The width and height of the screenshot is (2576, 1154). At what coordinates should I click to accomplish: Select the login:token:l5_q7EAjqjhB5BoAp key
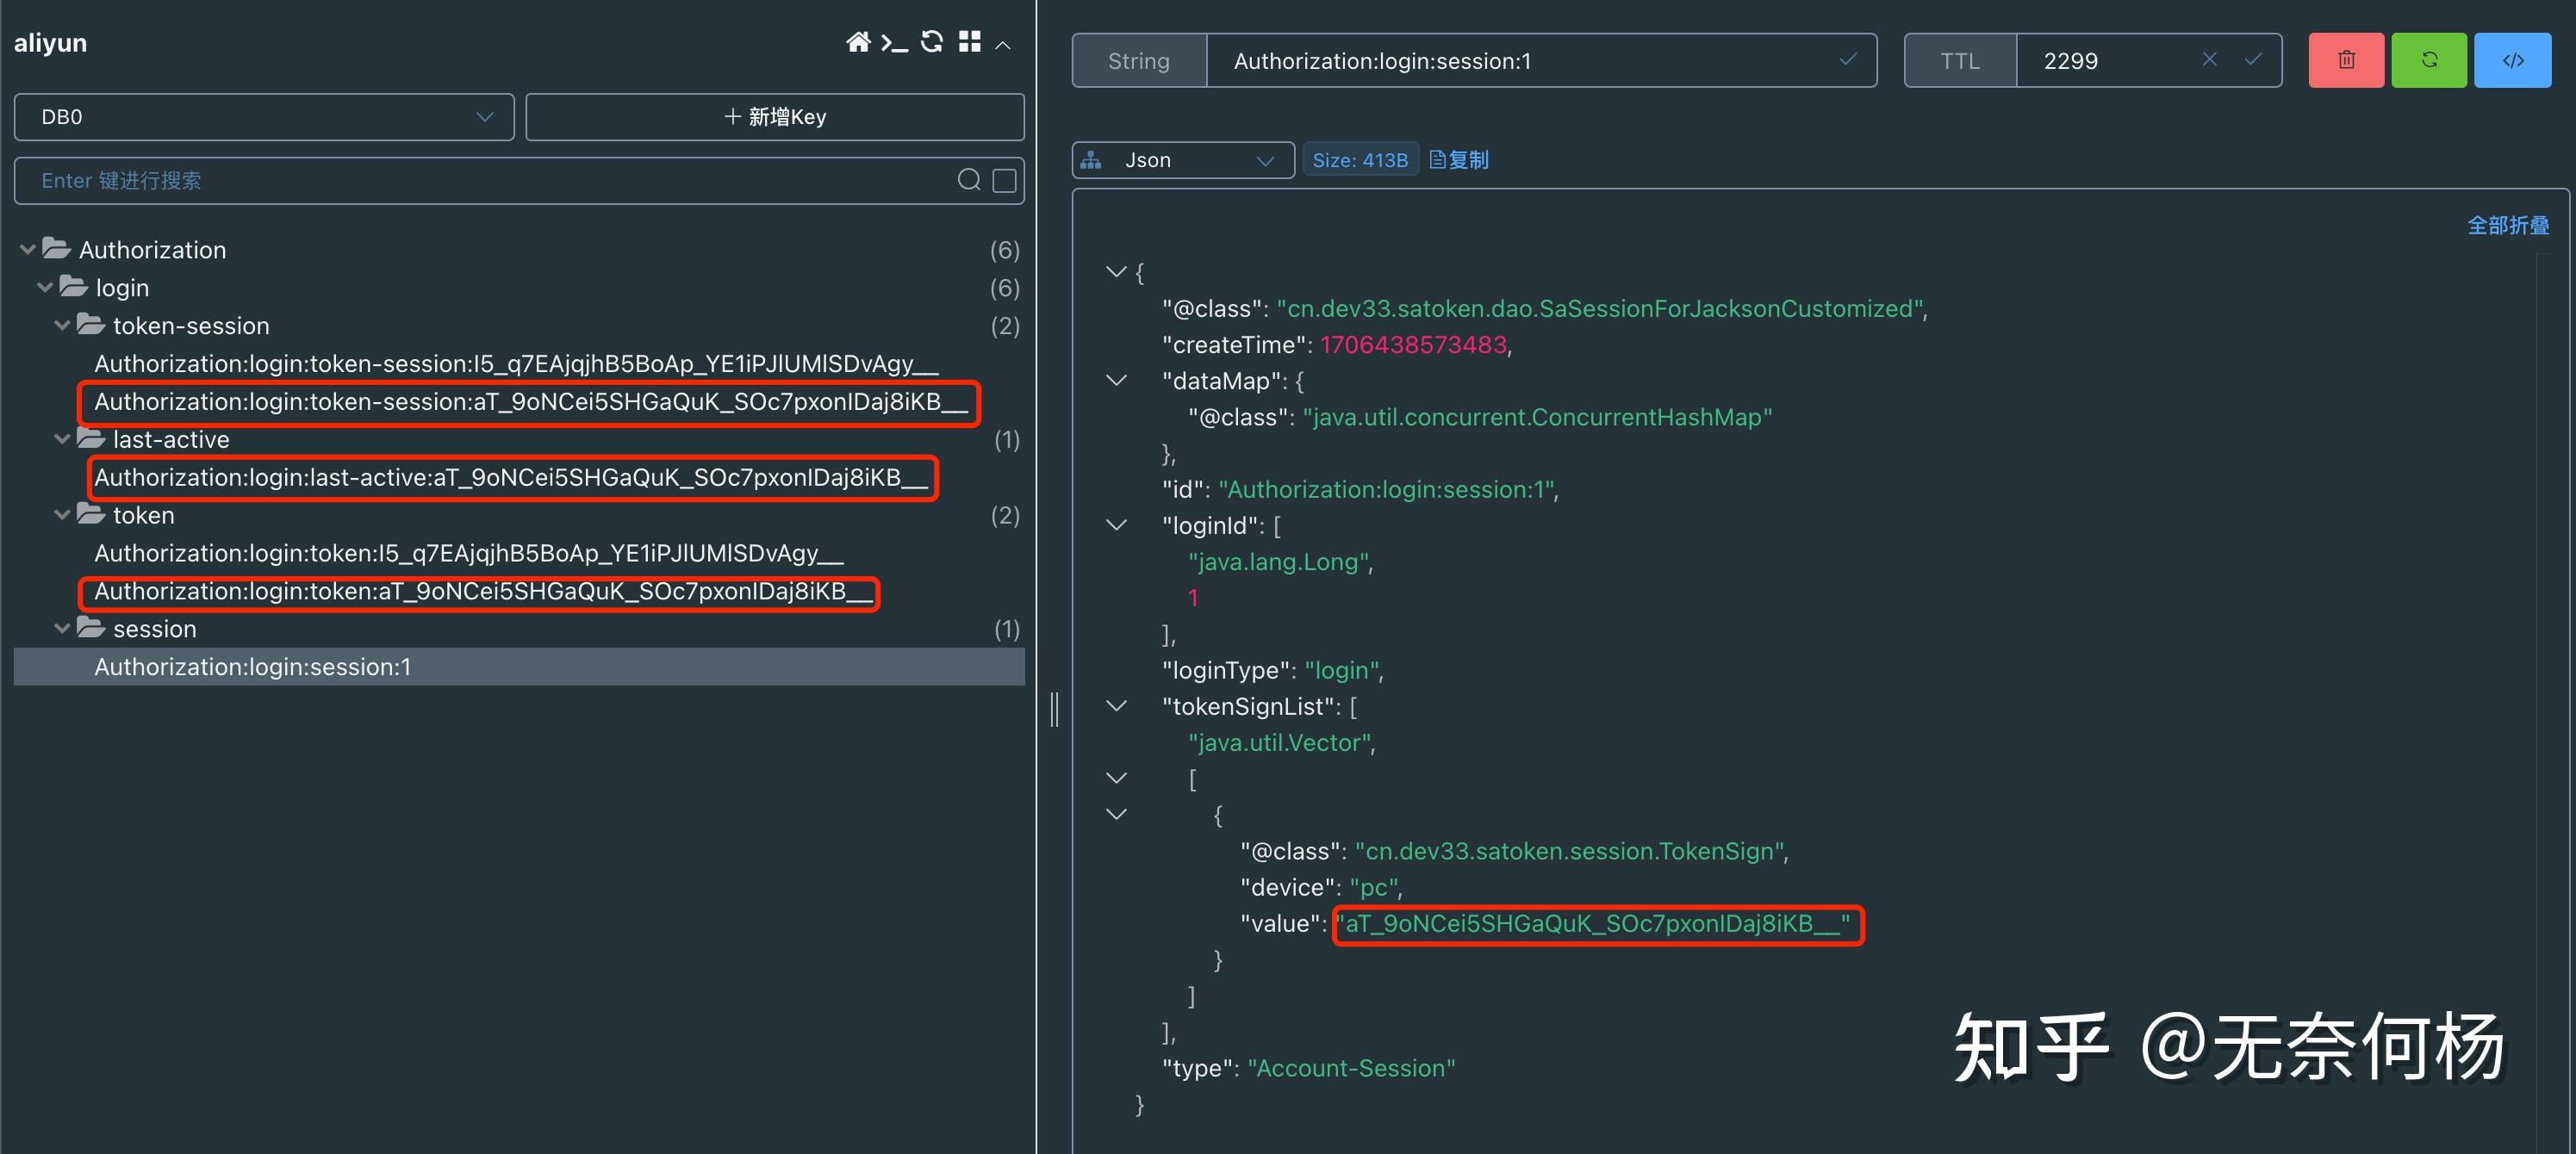(469, 553)
